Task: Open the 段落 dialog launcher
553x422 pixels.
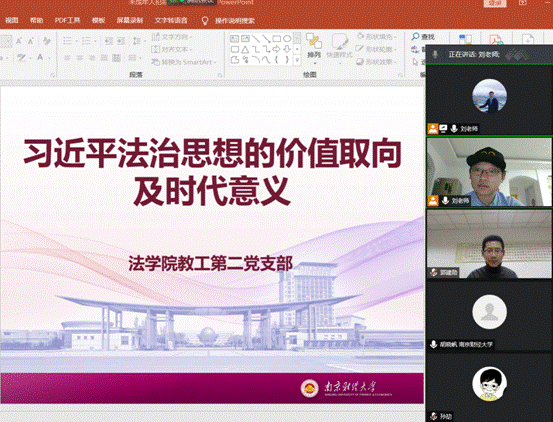Action: (x=220, y=75)
